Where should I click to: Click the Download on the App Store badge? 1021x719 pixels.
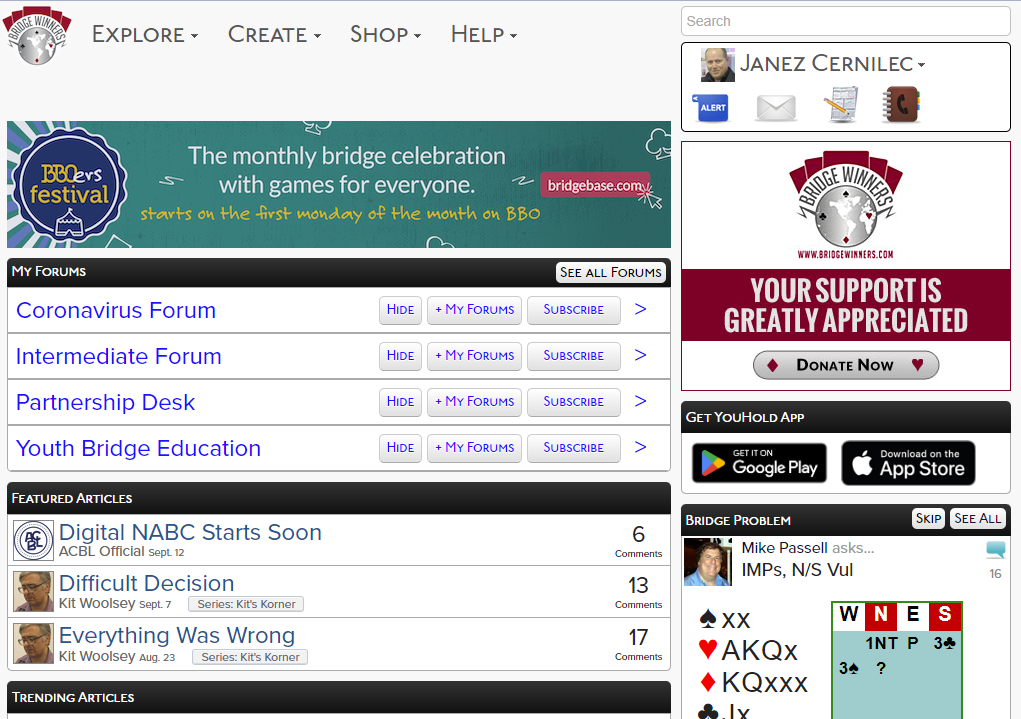[x=908, y=463]
